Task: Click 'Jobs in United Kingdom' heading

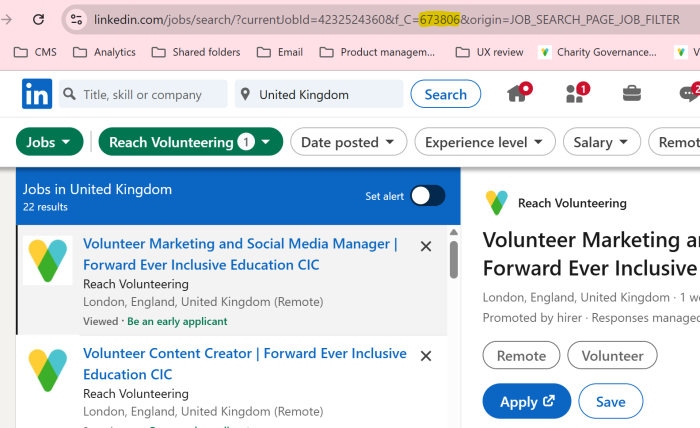Action: point(97,189)
